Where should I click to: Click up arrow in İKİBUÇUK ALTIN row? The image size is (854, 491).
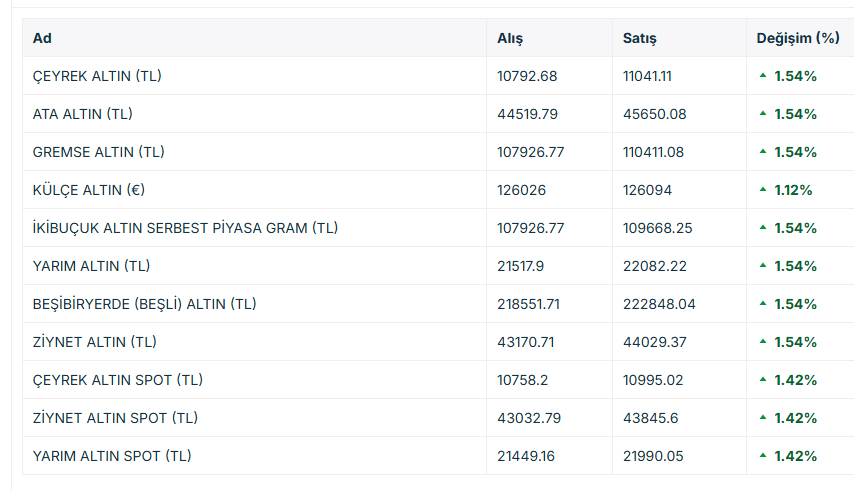pos(763,228)
